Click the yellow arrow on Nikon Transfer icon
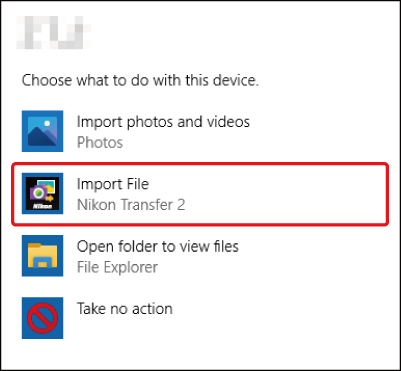 [x=51, y=199]
